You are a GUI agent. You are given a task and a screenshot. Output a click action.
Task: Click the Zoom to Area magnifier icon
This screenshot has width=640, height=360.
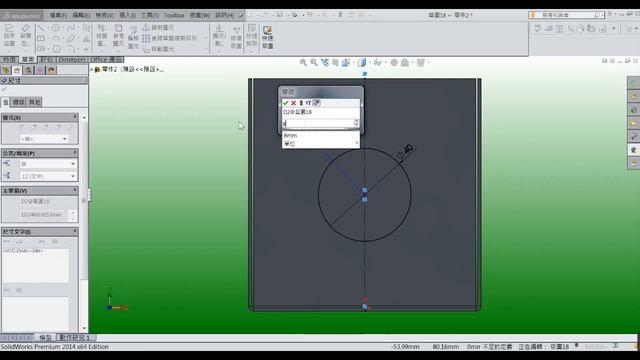tap(314, 62)
